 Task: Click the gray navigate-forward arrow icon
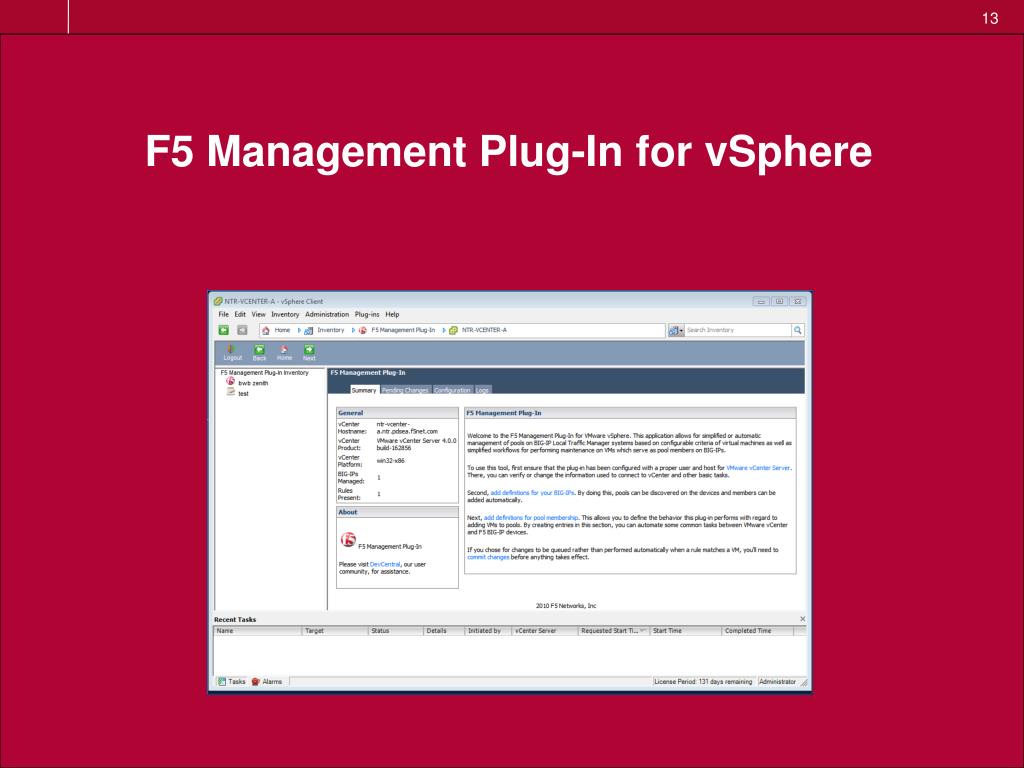click(x=242, y=330)
